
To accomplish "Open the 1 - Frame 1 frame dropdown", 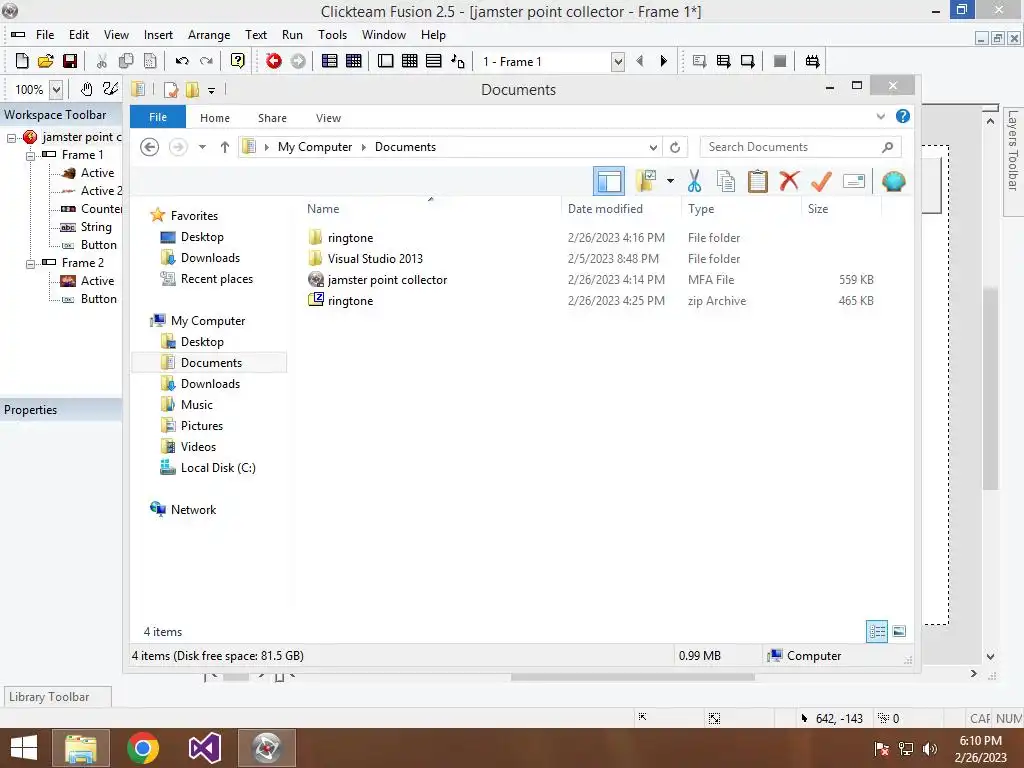I will point(618,62).
